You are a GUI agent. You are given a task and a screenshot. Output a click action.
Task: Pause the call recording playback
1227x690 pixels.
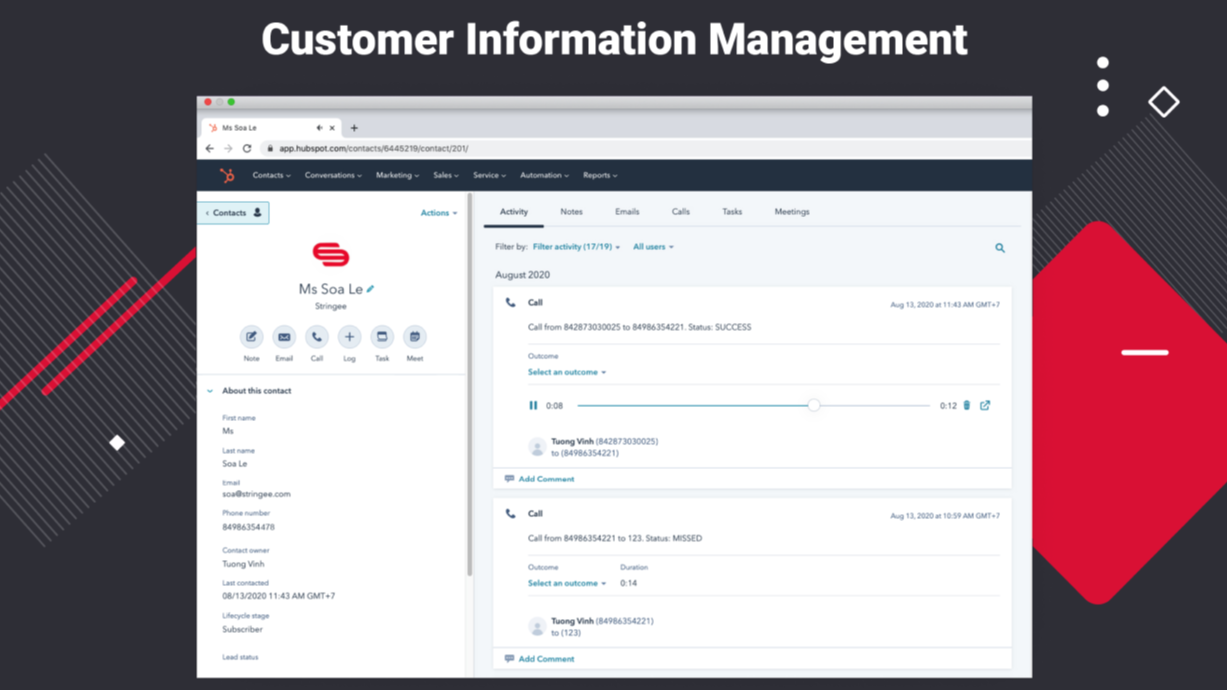pyautogui.click(x=532, y=405)
